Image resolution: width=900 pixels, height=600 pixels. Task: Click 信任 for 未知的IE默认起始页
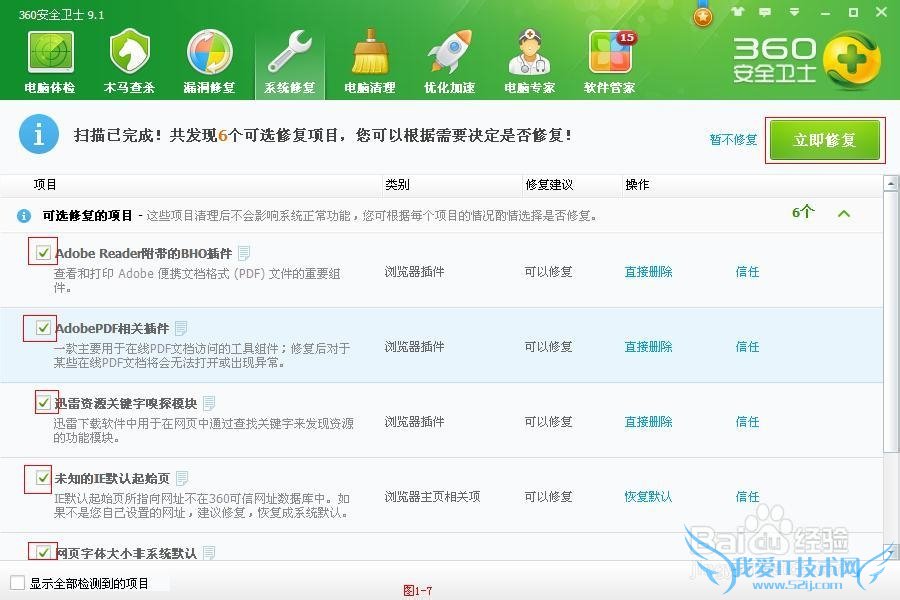pyautogui.click(x=747, y=497)
